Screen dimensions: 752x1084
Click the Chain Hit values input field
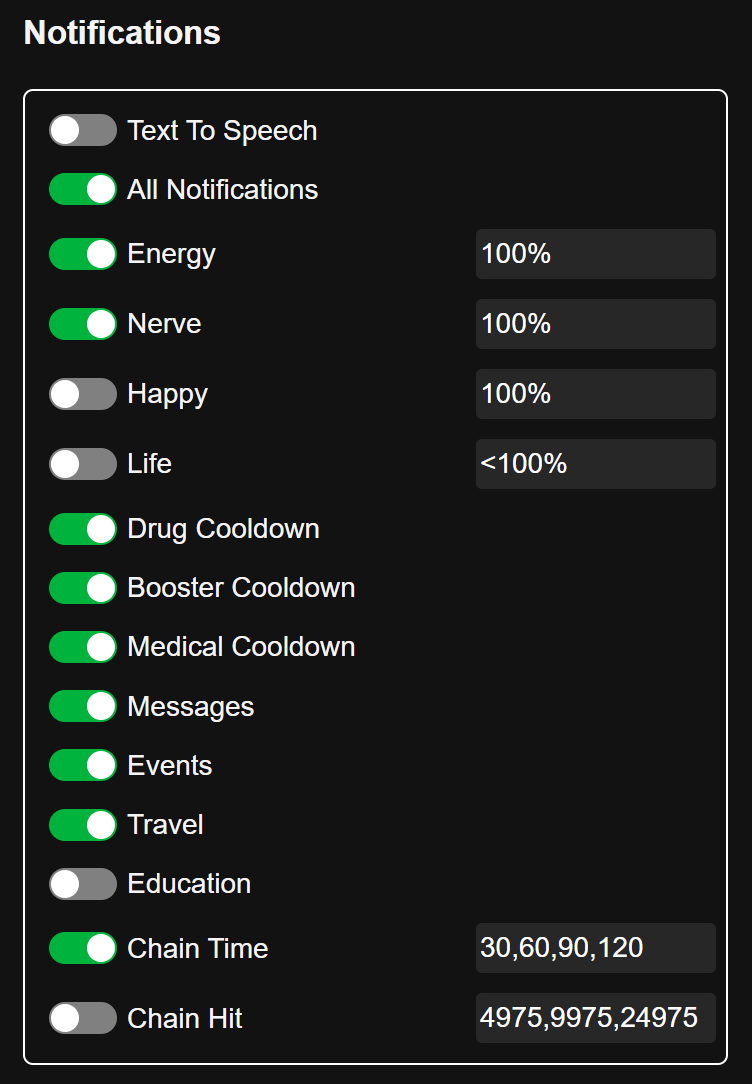tap(595, 1017)
